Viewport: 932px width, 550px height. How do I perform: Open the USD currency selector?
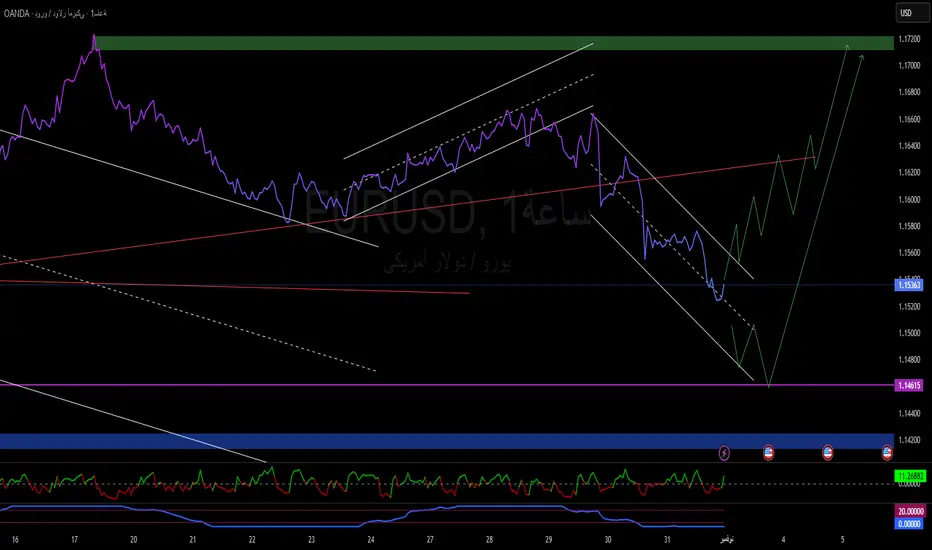(x=911, y=13)
